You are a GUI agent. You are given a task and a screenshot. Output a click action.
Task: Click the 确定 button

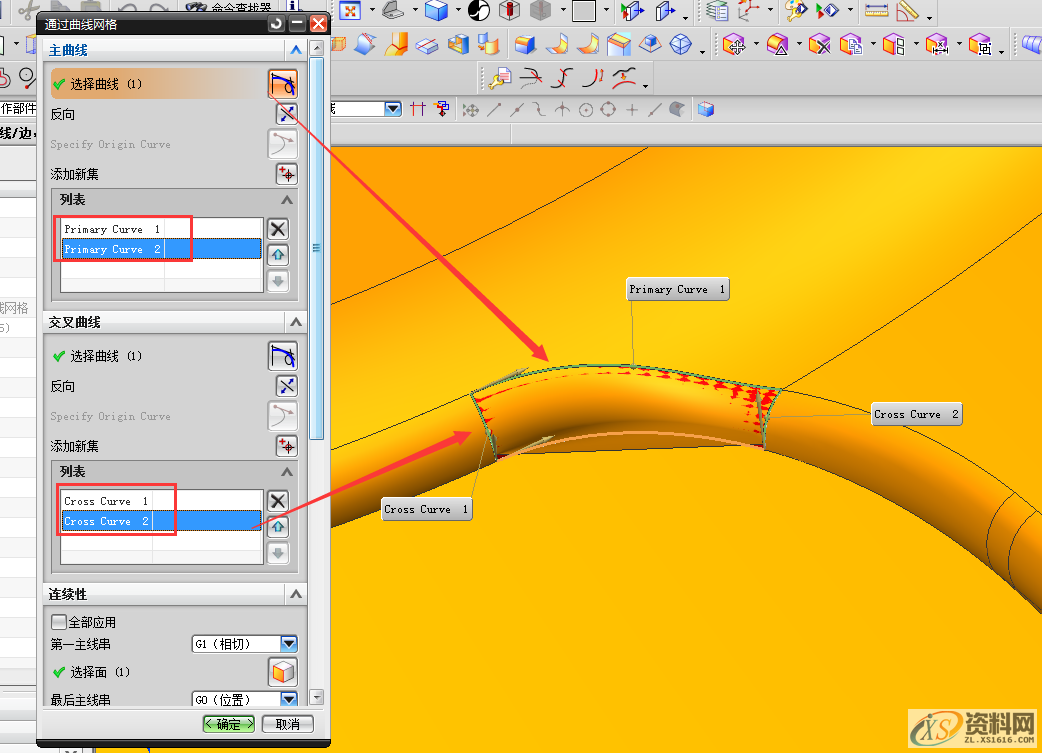[228, 724]
